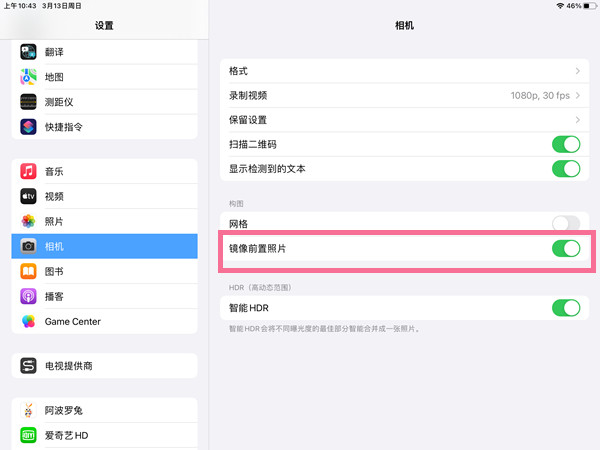Tap the battery status indicator
The width and height of the screenshot is (600, 450).
click(581, 6)
